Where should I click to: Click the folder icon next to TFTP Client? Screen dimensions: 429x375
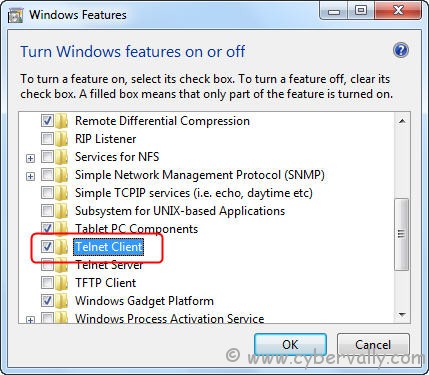(61, 283)
